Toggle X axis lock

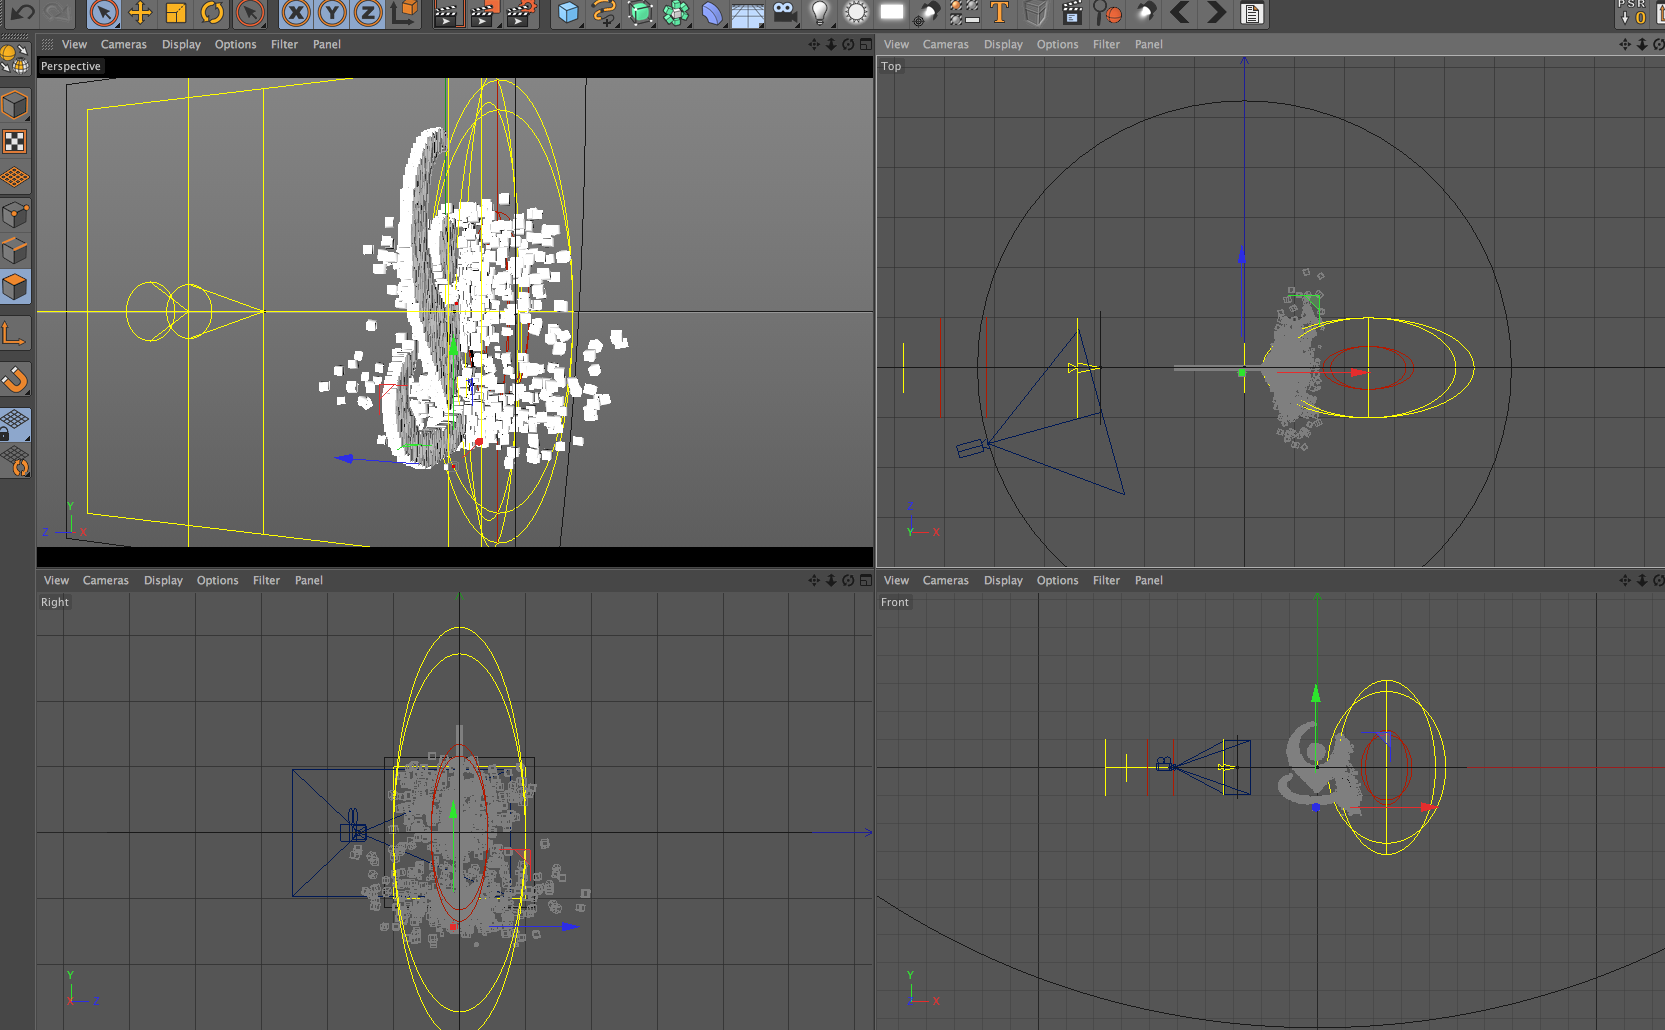coord(295,13)
